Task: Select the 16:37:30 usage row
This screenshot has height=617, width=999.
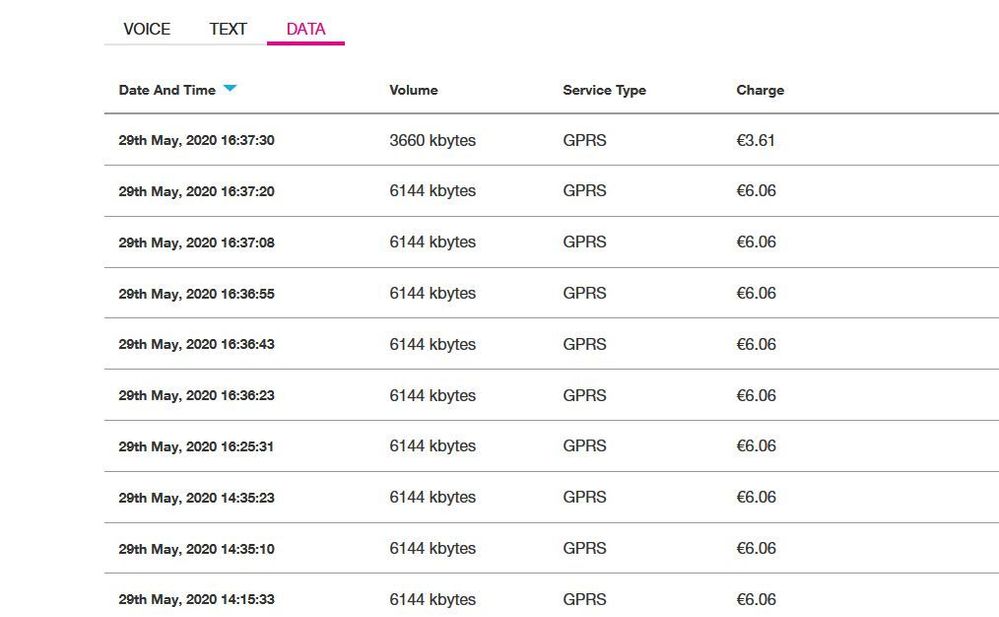Action: tap(551, 140)
